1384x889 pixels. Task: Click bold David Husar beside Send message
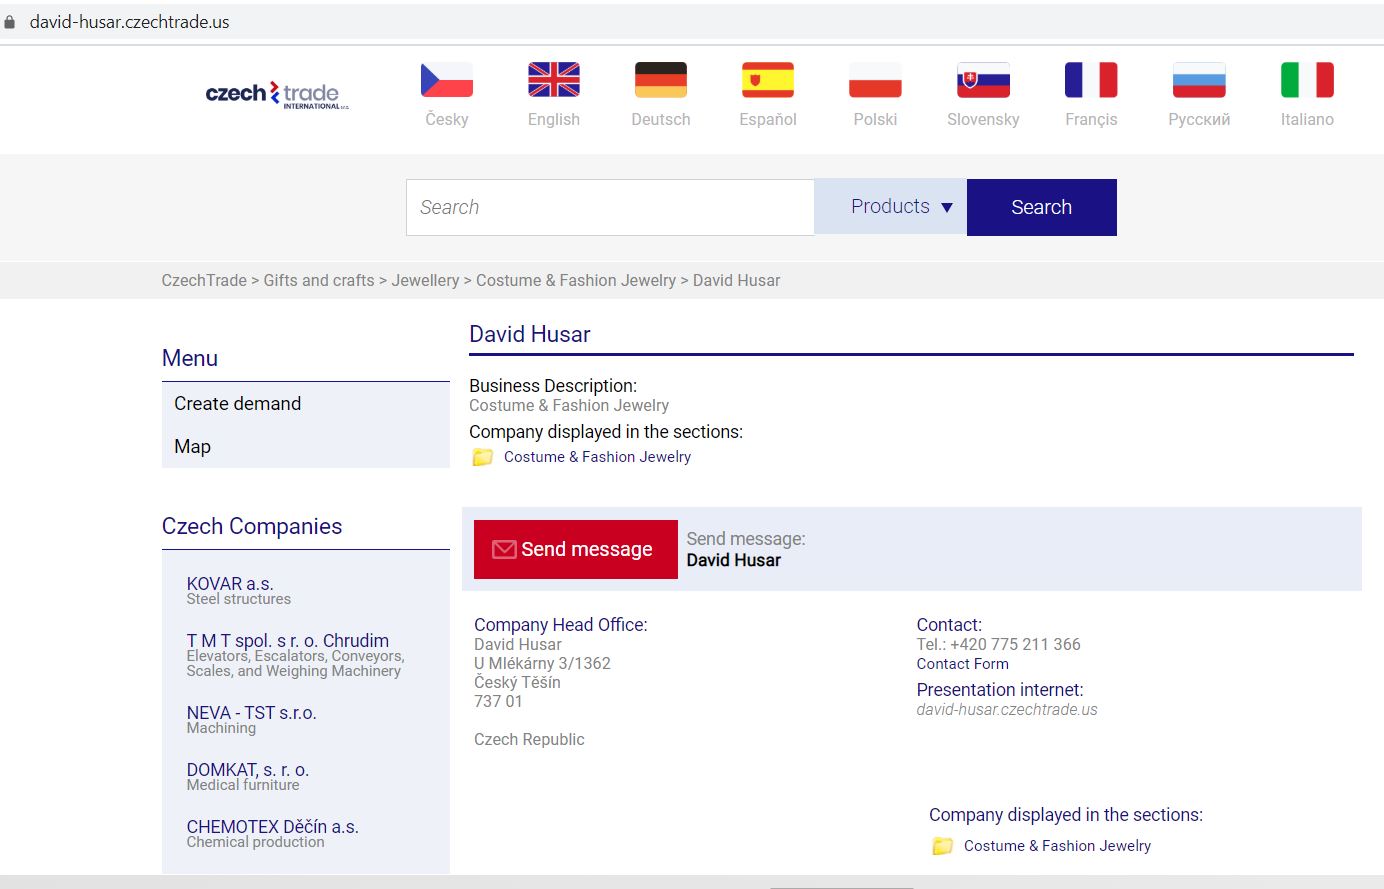pyautogui.click(x=734, y=560)
